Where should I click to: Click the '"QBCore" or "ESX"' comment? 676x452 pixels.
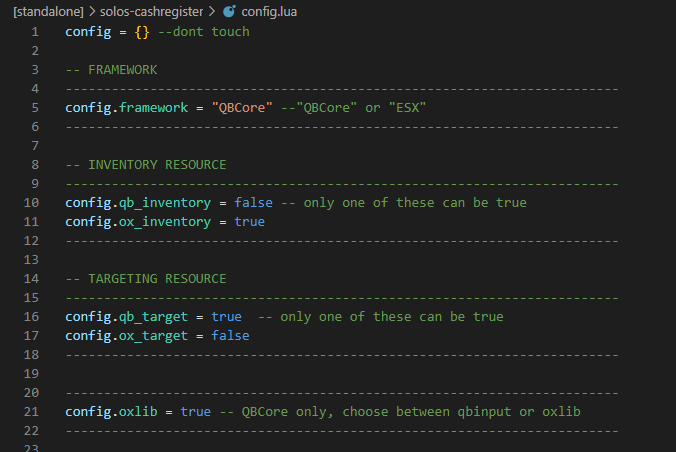[x=354, y=107]
